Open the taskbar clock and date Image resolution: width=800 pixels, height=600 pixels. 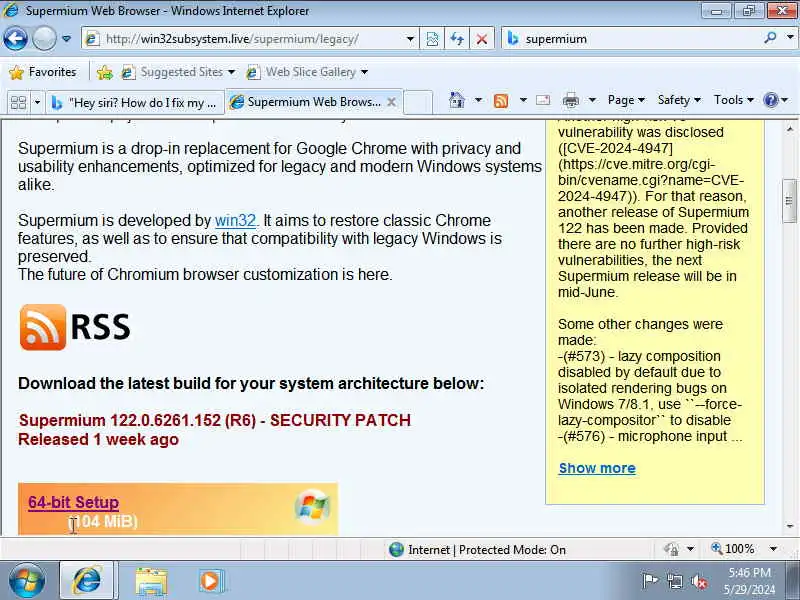(x=749, y=581)
